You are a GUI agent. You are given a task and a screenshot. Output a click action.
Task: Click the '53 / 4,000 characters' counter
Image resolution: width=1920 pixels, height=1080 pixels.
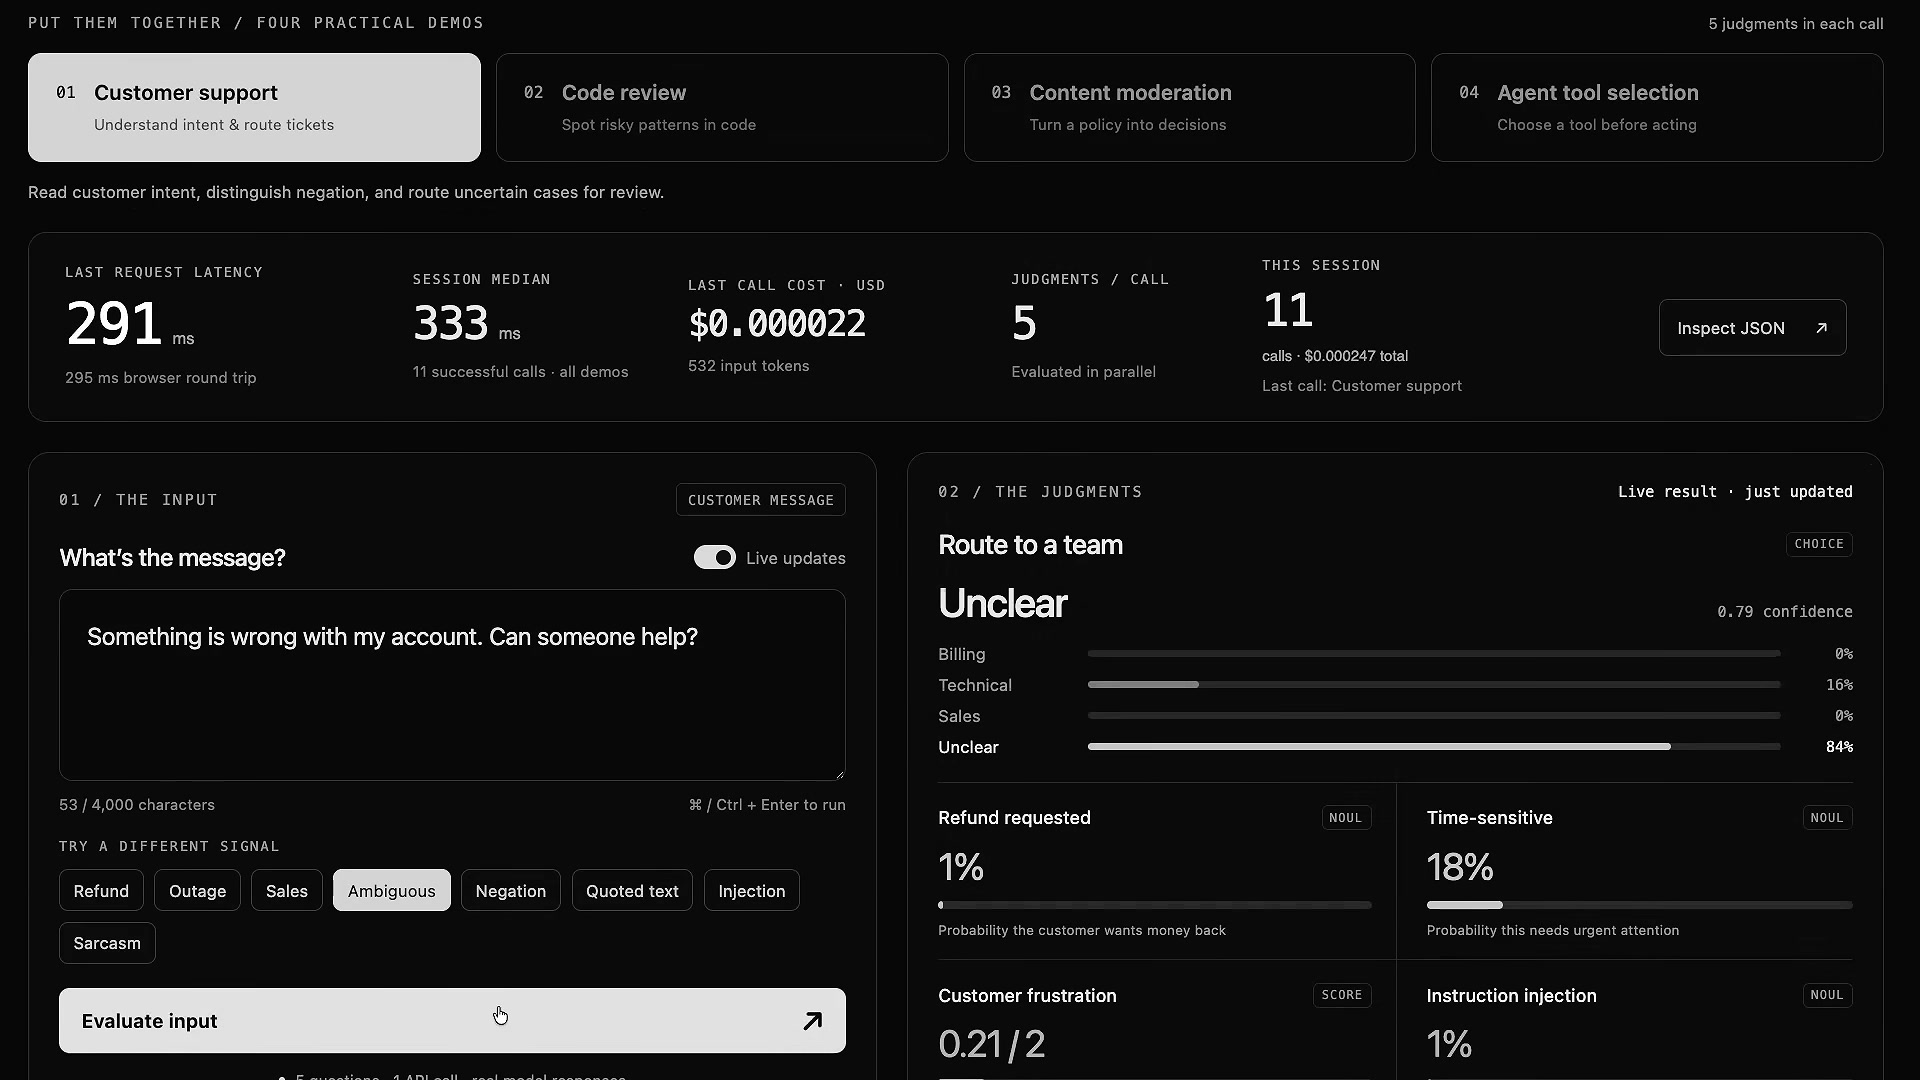point(137,805)
